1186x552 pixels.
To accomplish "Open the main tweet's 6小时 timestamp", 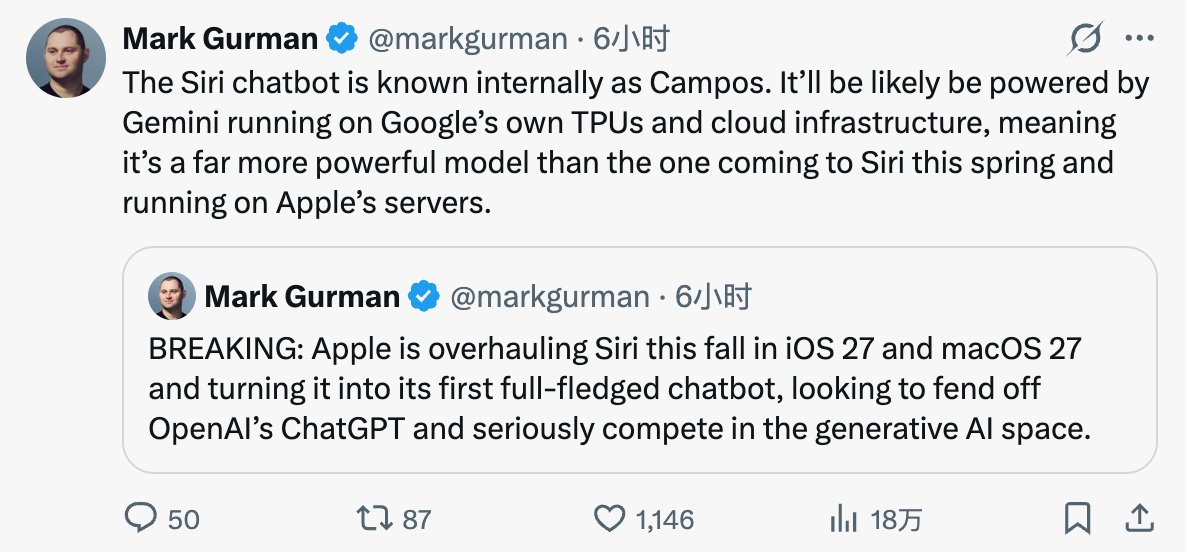I will [x=631, y=39].
